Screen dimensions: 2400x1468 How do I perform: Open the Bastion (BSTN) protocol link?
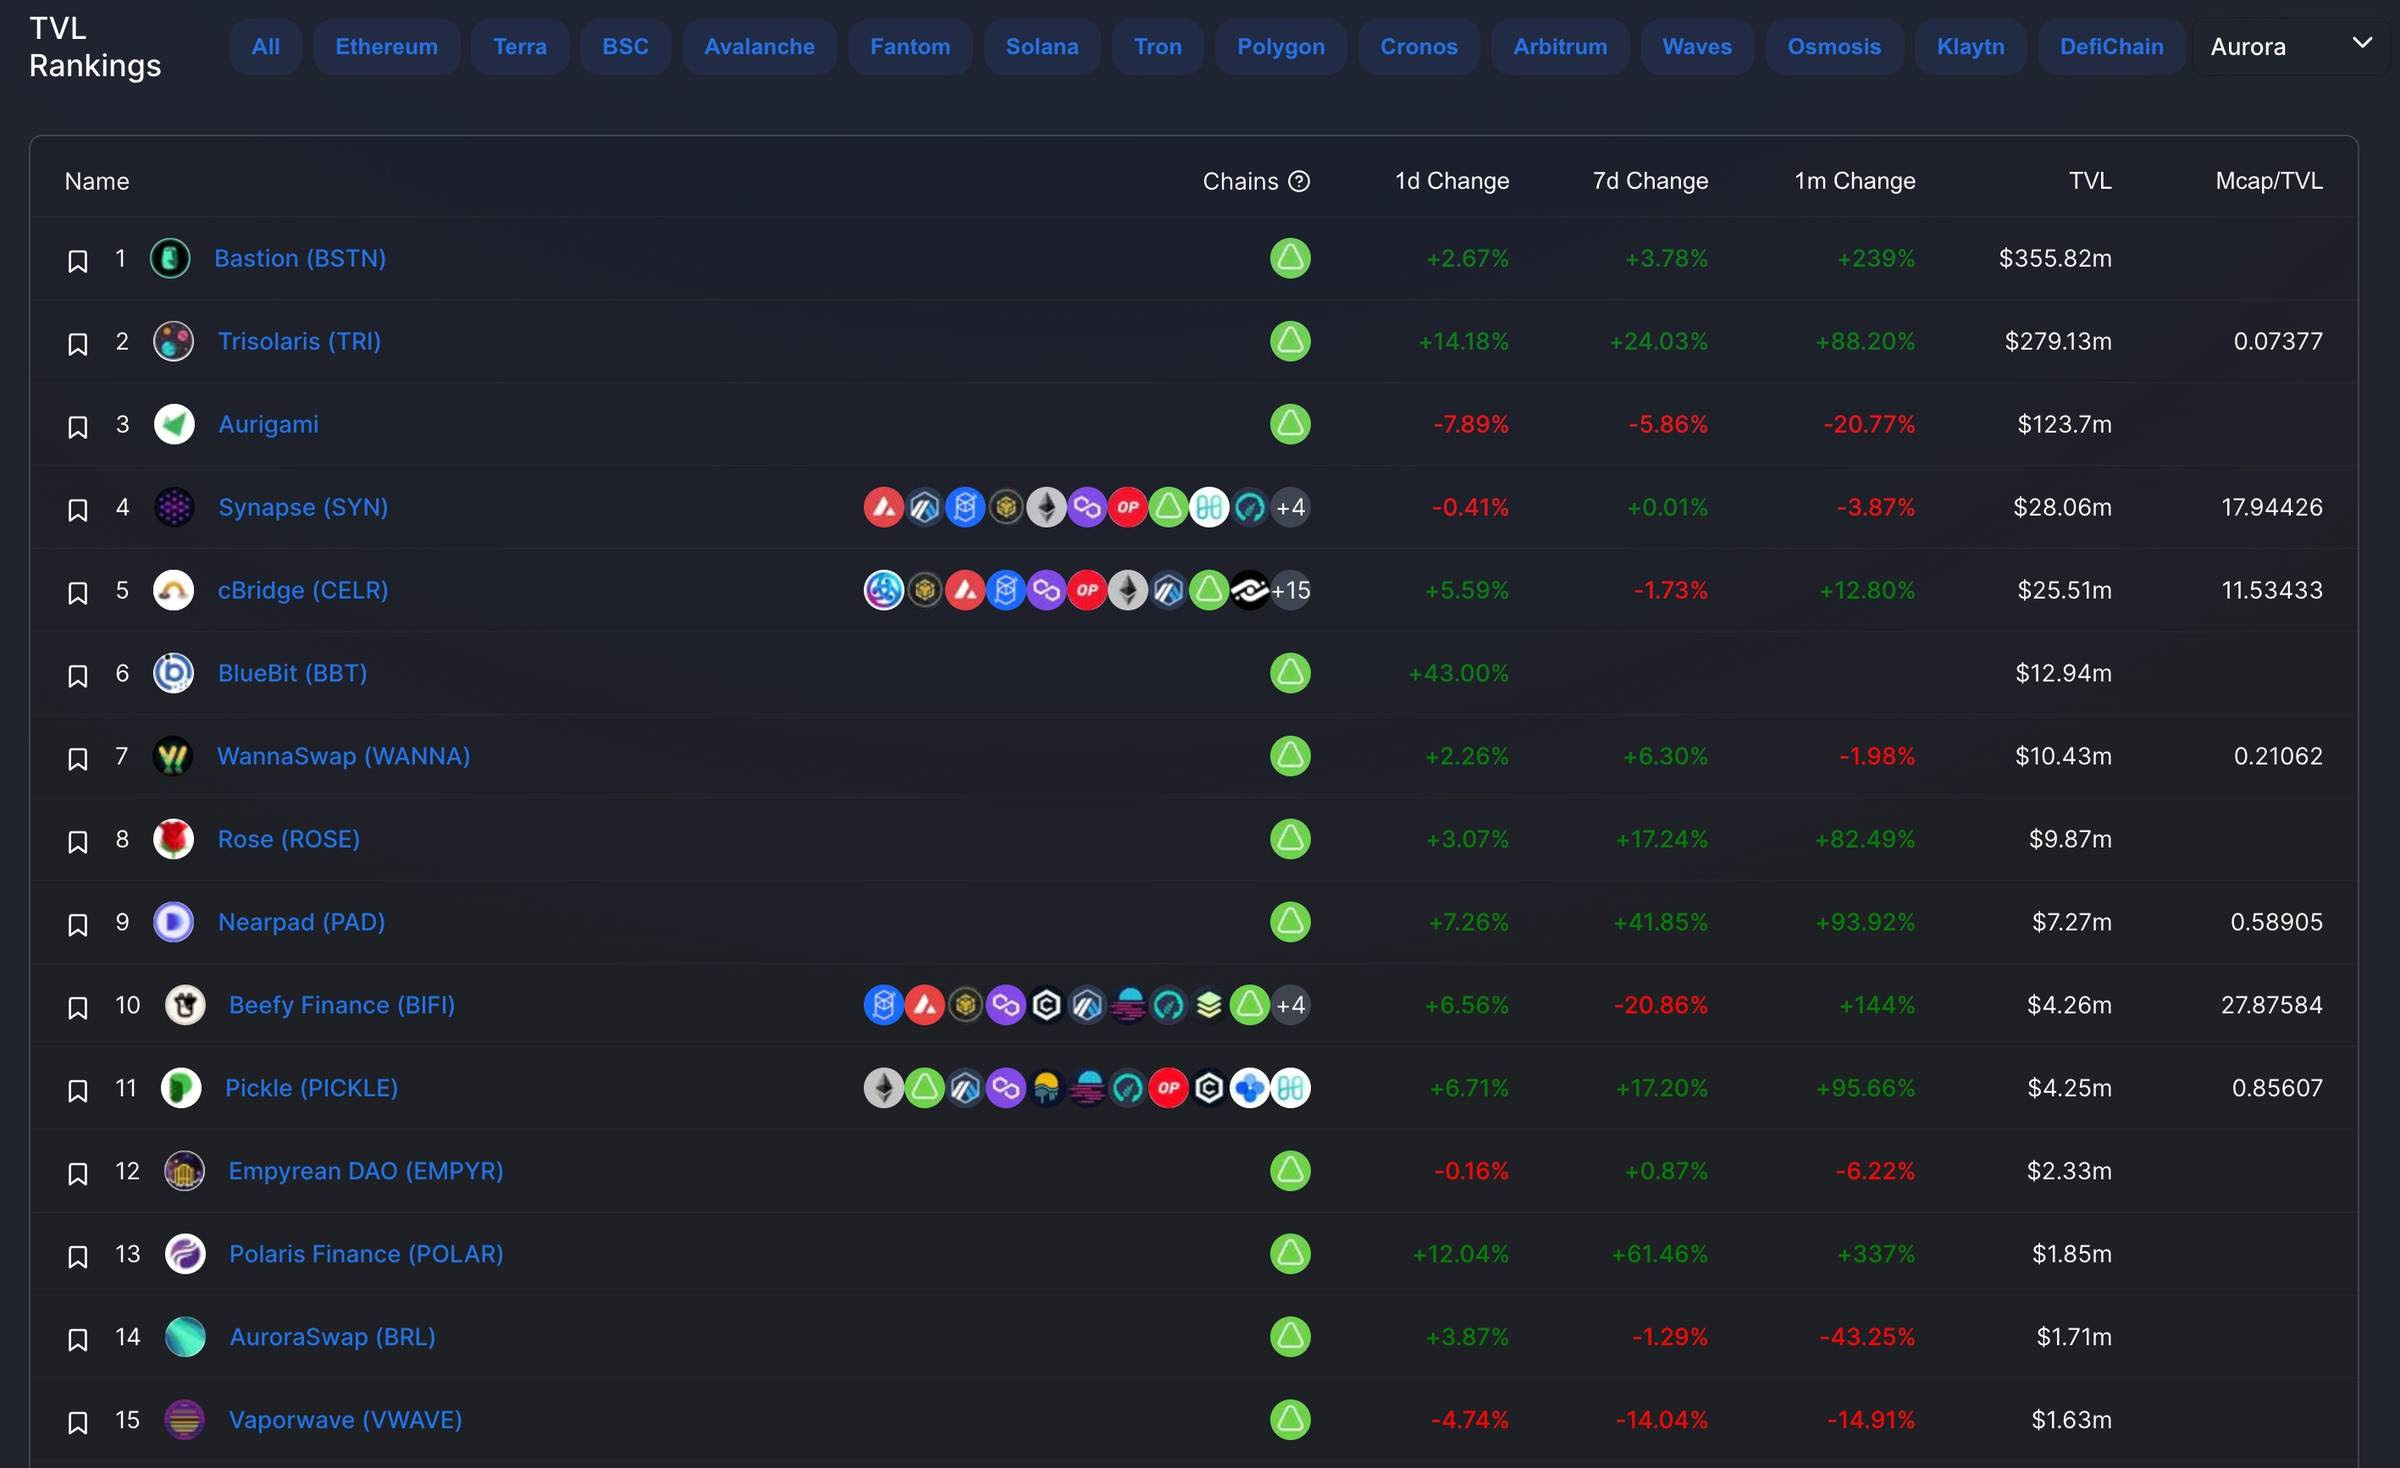(300, 258)
